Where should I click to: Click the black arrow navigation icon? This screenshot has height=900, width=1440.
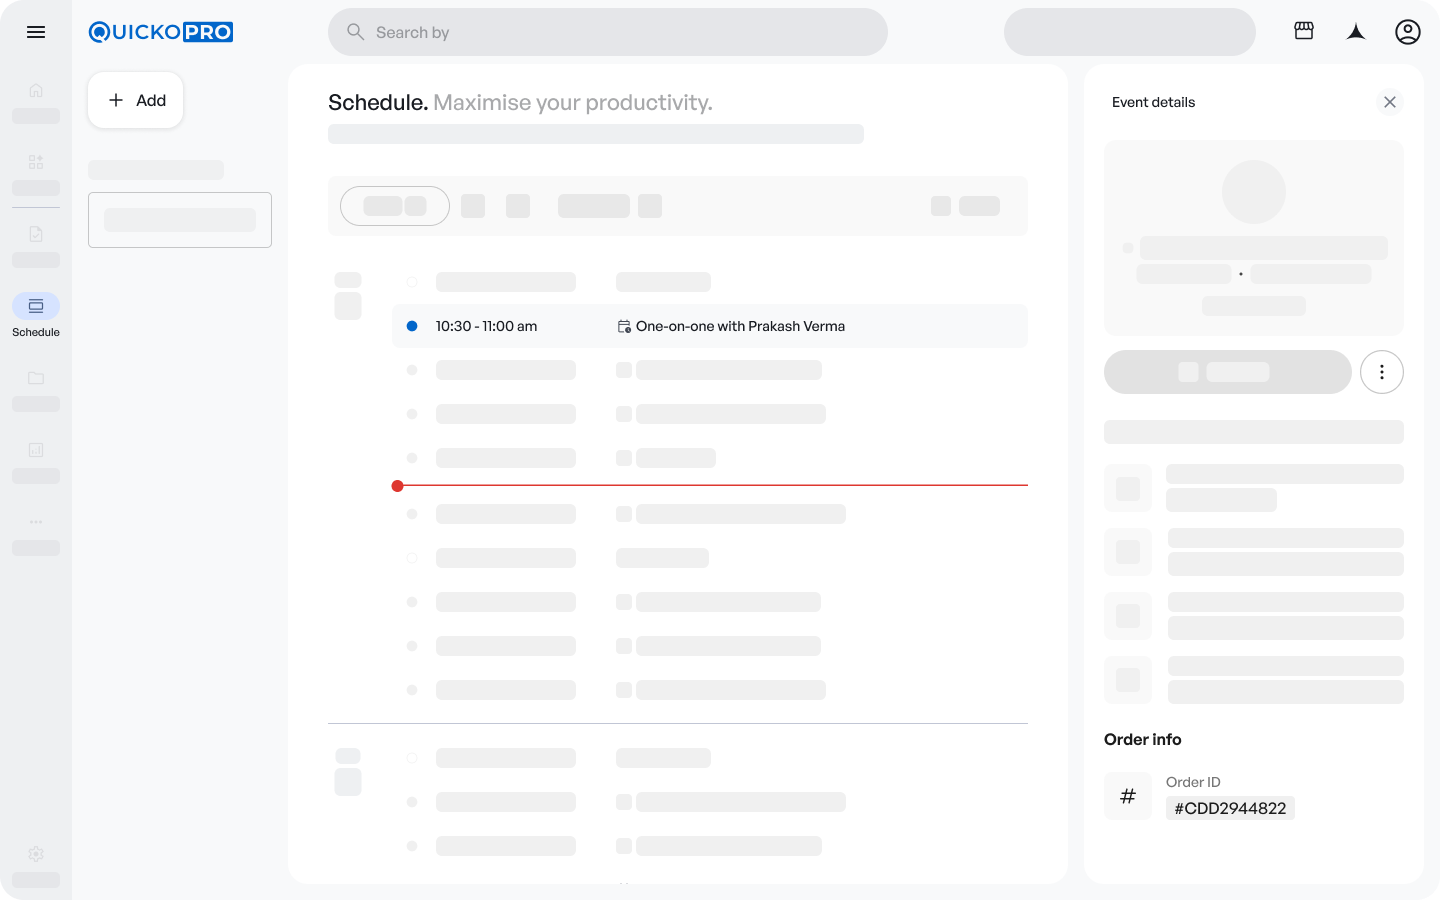coord(1356,32)
